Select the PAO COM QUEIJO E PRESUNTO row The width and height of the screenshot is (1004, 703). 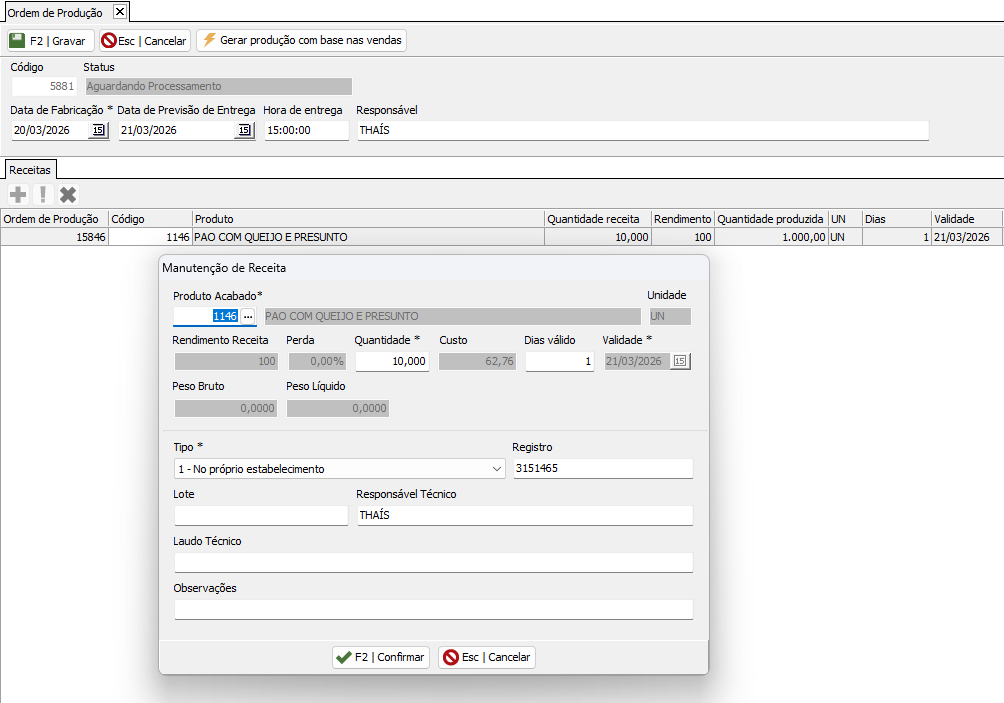[x=368, y=237]
